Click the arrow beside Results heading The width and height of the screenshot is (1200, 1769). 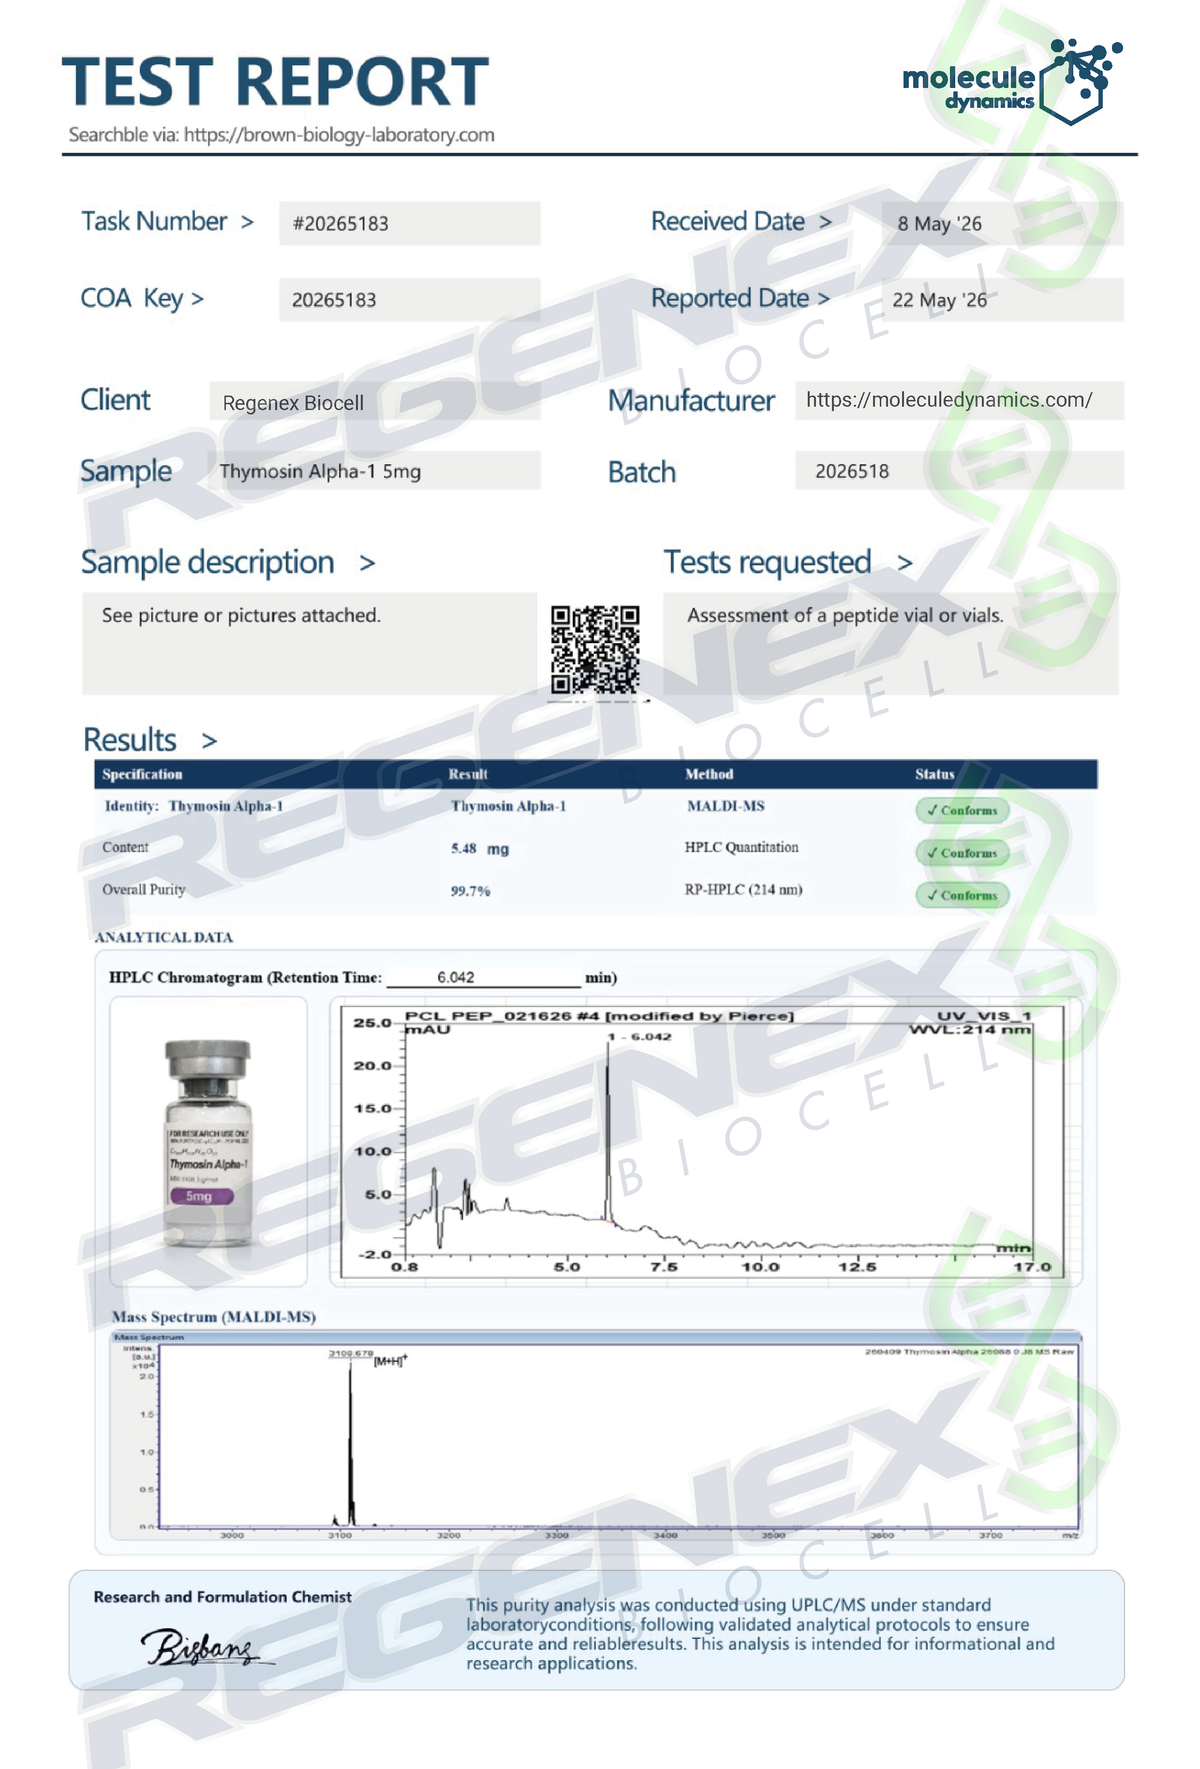pos(209,741)
